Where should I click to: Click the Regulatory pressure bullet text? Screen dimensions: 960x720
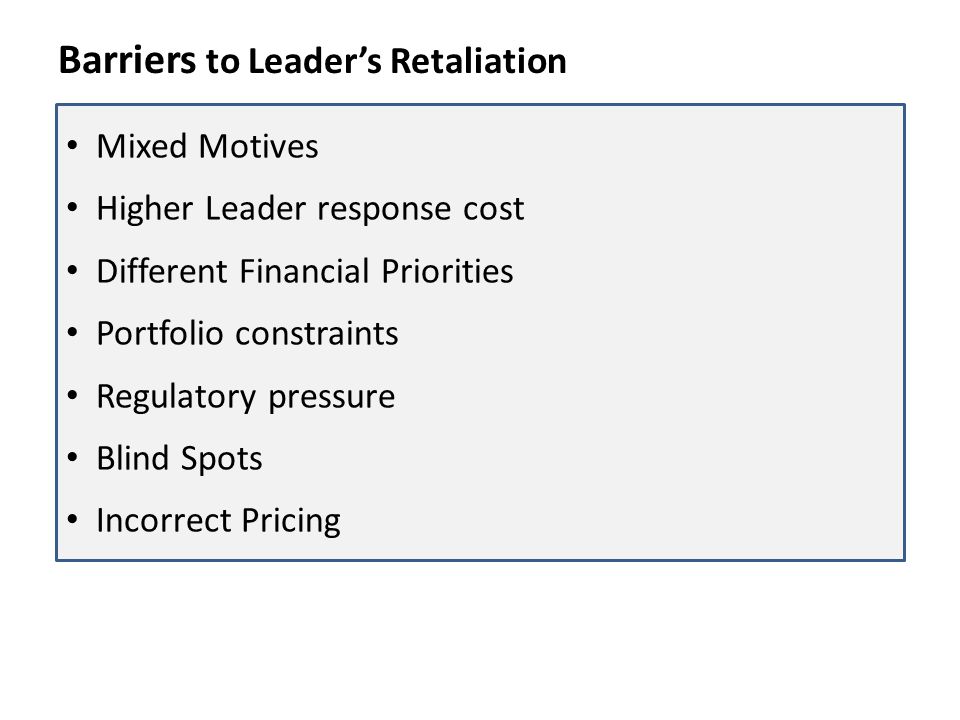tap(246, 397)
